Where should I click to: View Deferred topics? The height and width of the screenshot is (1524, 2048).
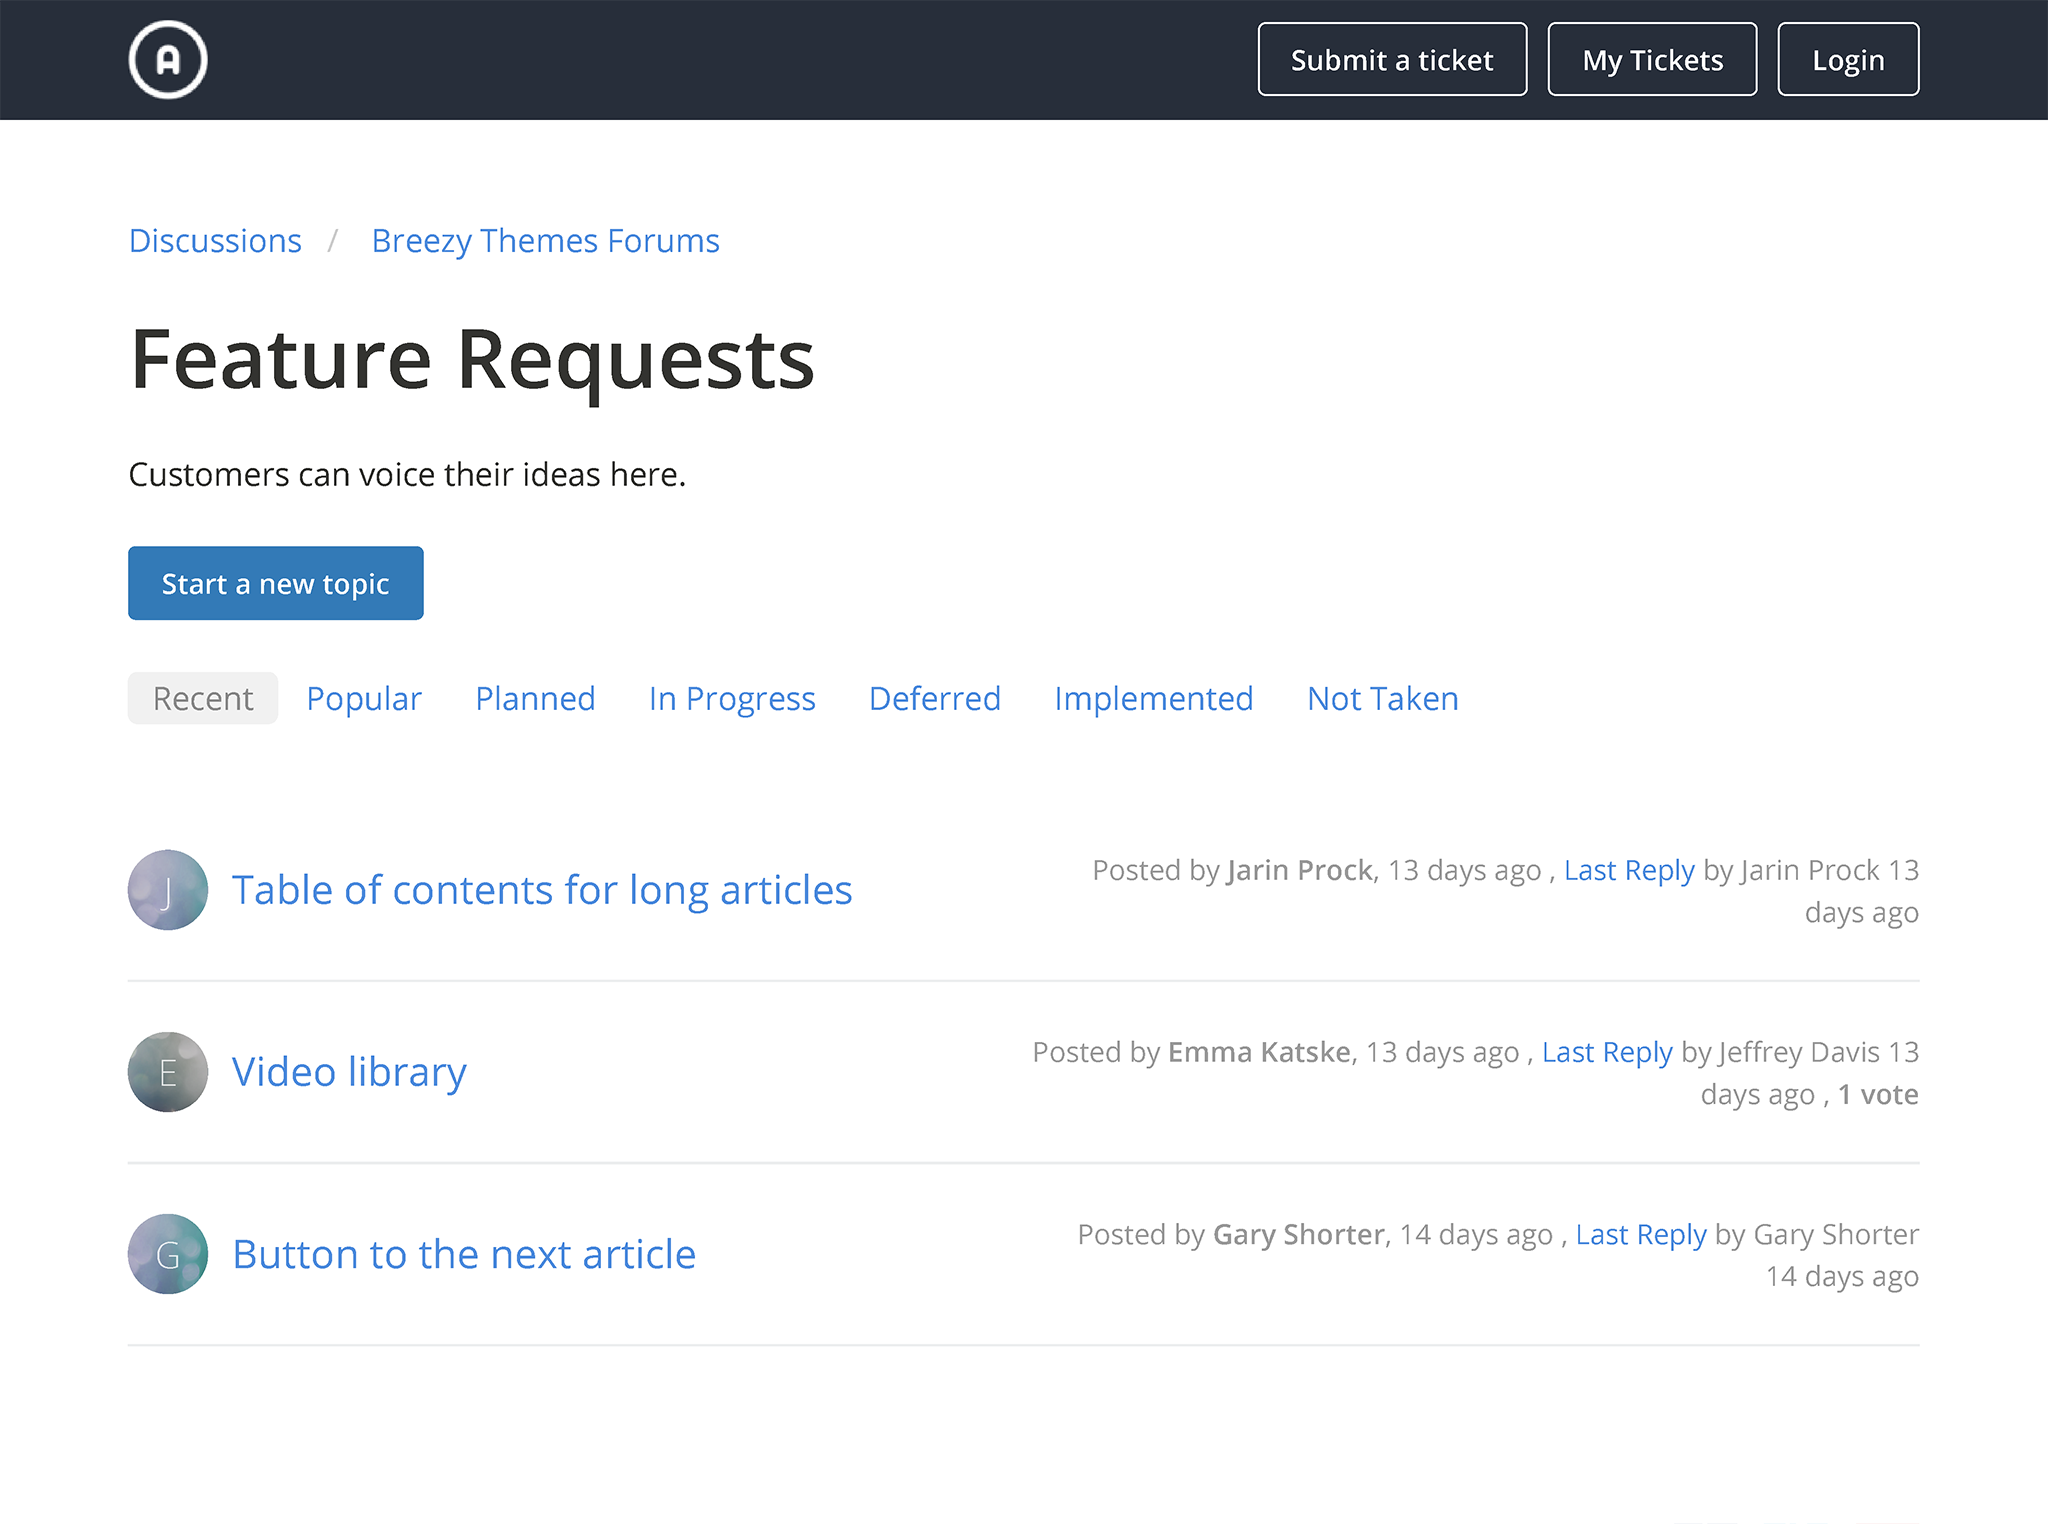pyautogui.click(x=935, y=698)
